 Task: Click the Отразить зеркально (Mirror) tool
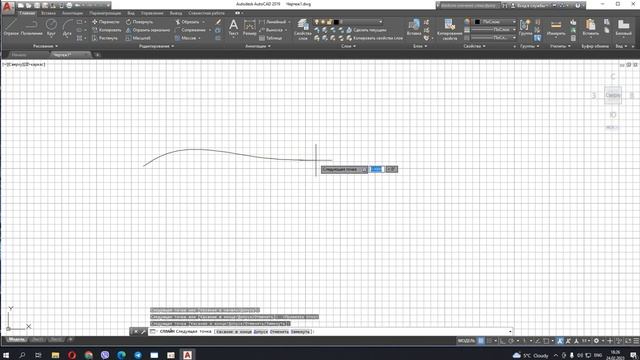coord(148,30)
